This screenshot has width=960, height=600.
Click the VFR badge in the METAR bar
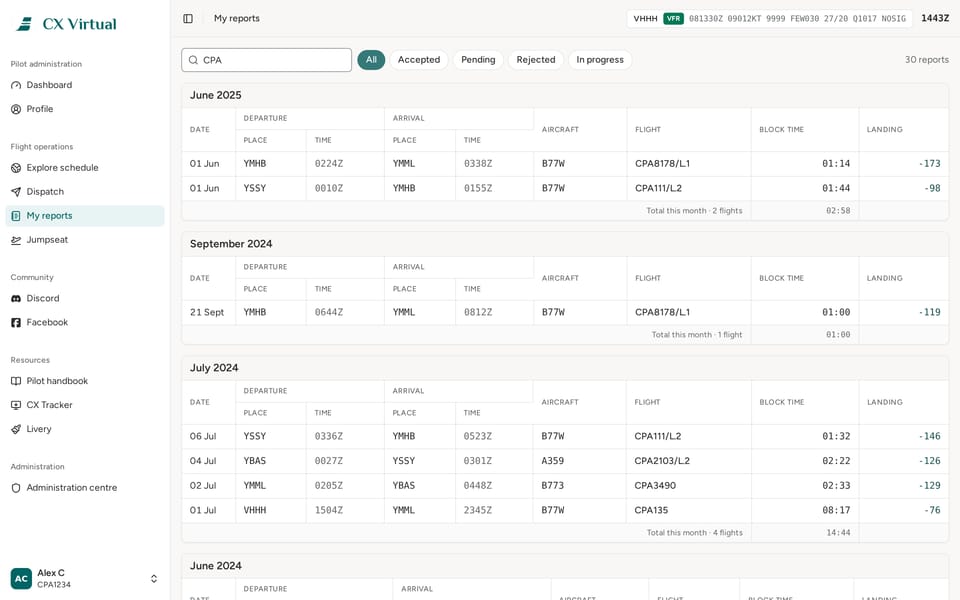point(673,18)
